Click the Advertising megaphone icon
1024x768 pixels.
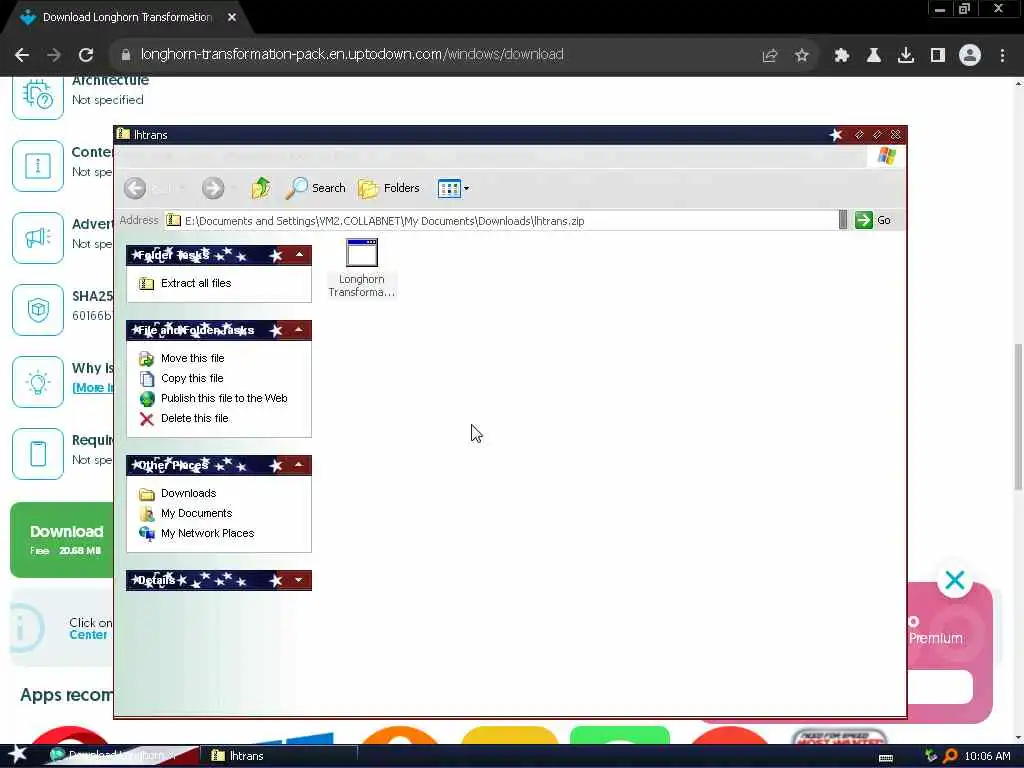pos(38,238)
